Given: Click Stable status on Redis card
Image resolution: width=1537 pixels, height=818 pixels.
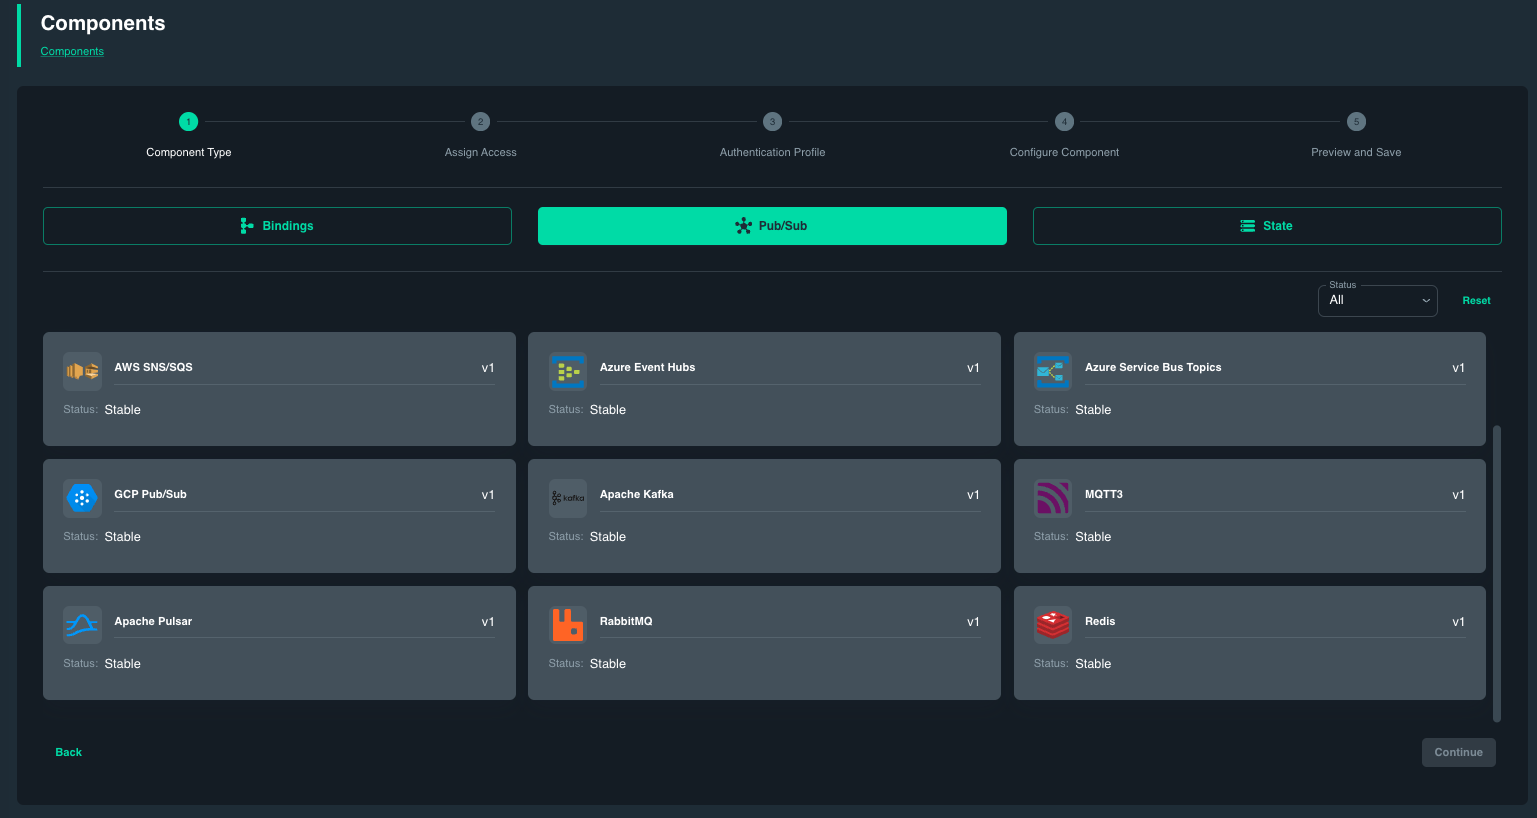Looking at the screenshot, I should pyautogui.click(x=1093, y=664).
